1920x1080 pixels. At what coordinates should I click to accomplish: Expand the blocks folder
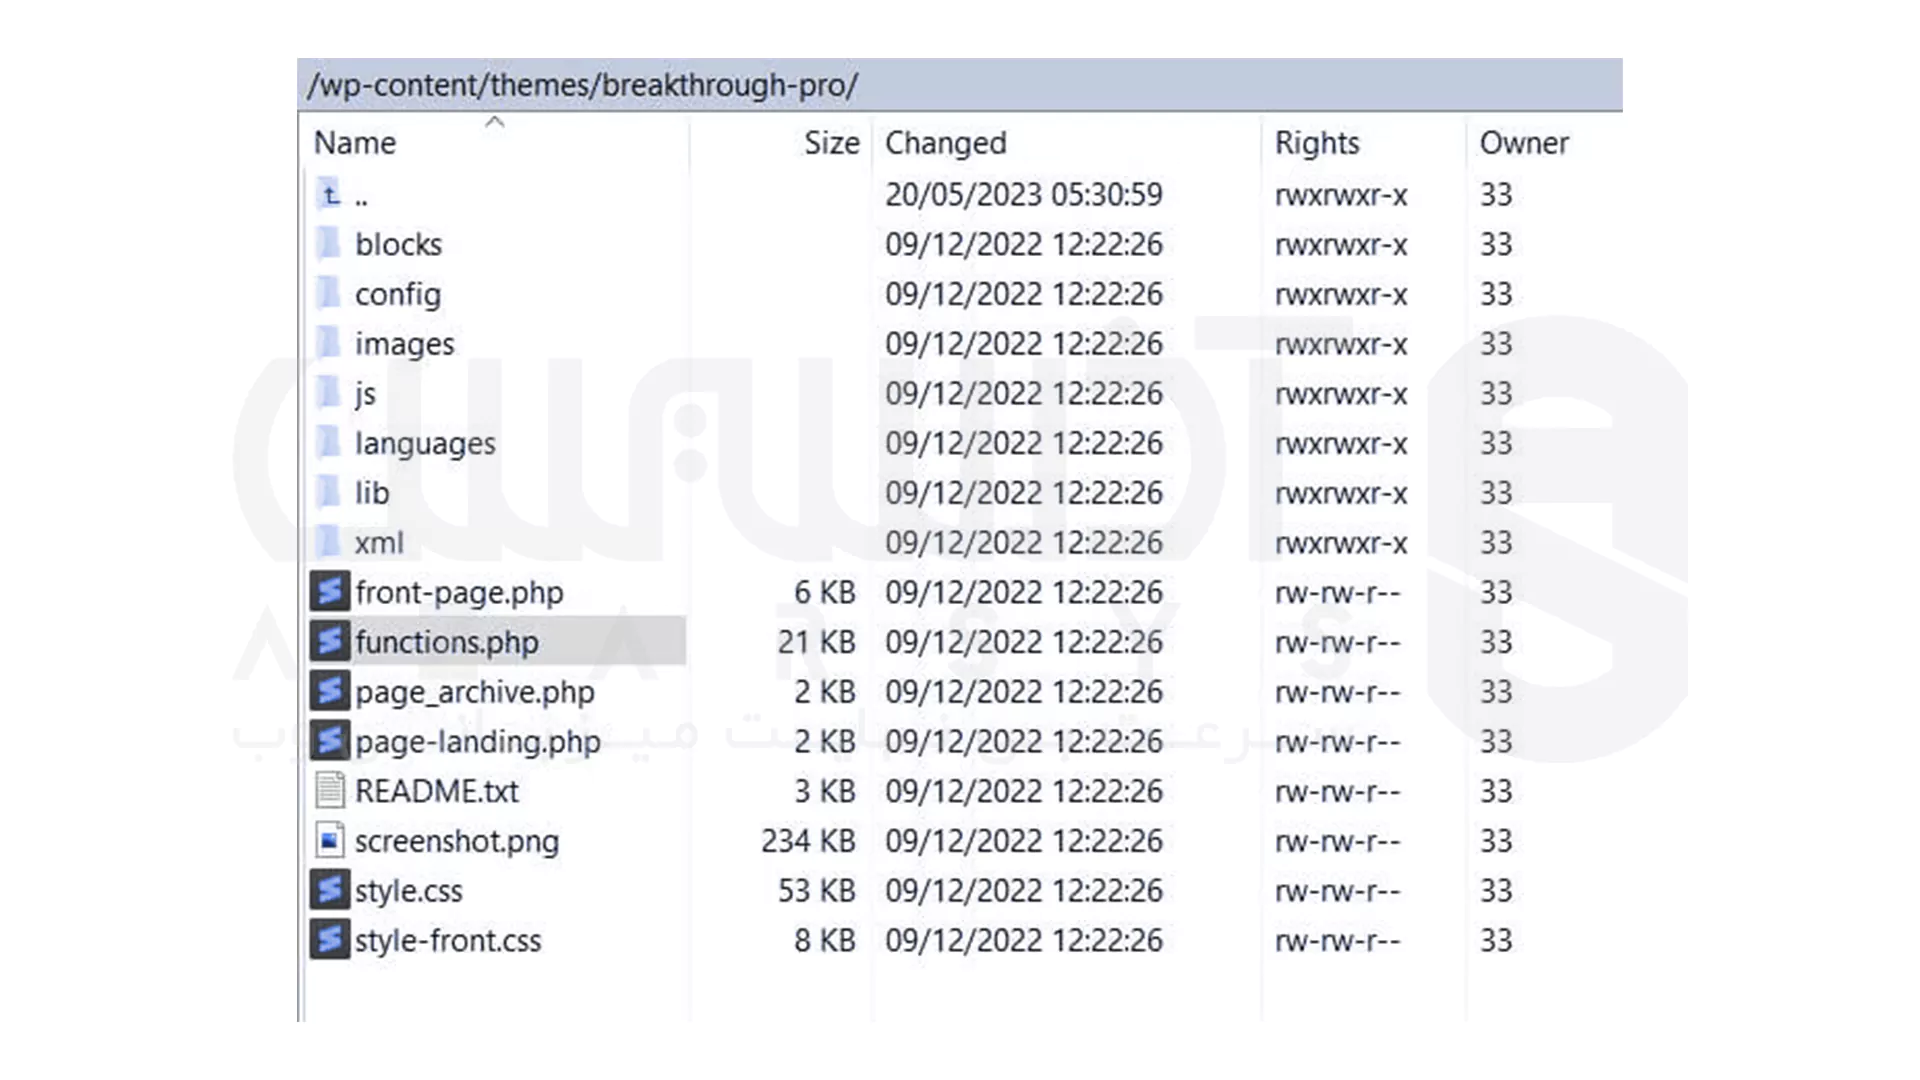point(398,244)
